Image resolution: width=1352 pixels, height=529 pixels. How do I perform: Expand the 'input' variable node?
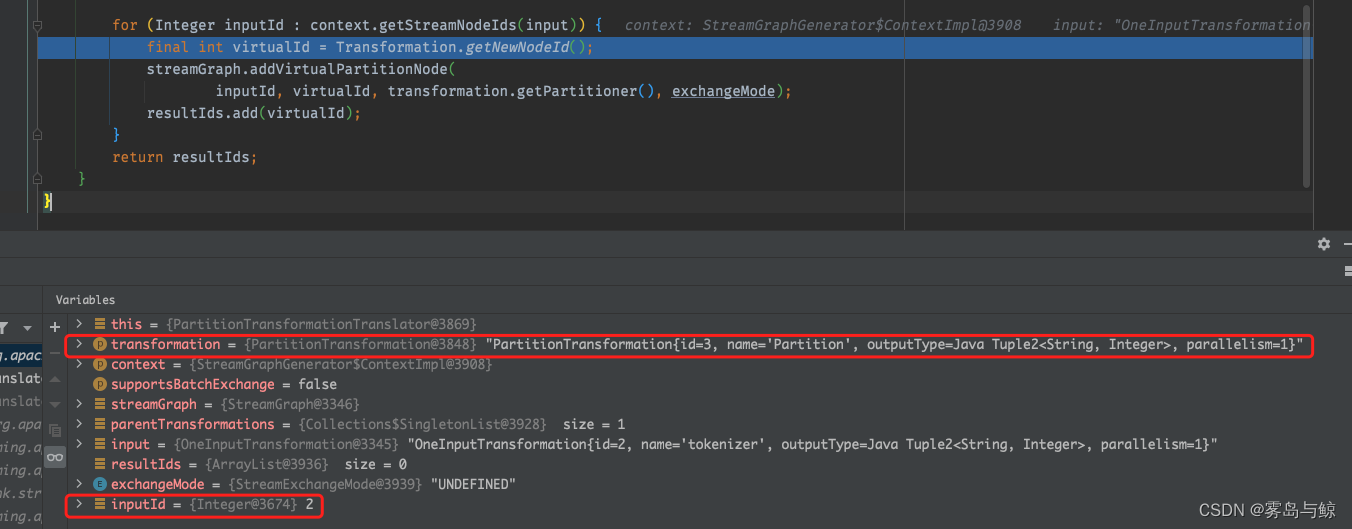click(80, 444)
